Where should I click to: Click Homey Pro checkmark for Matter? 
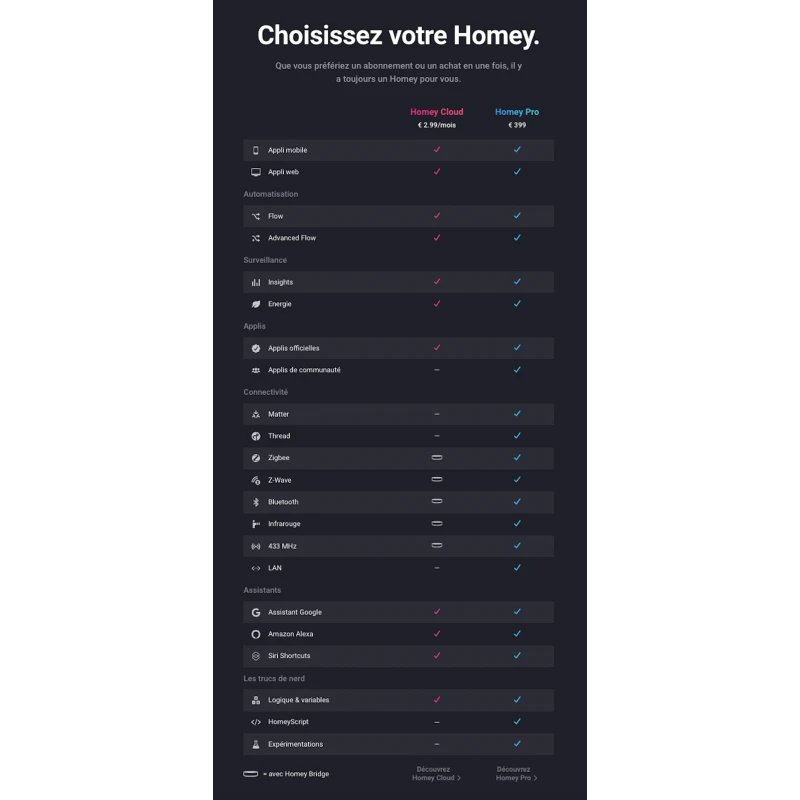[517, 414]
